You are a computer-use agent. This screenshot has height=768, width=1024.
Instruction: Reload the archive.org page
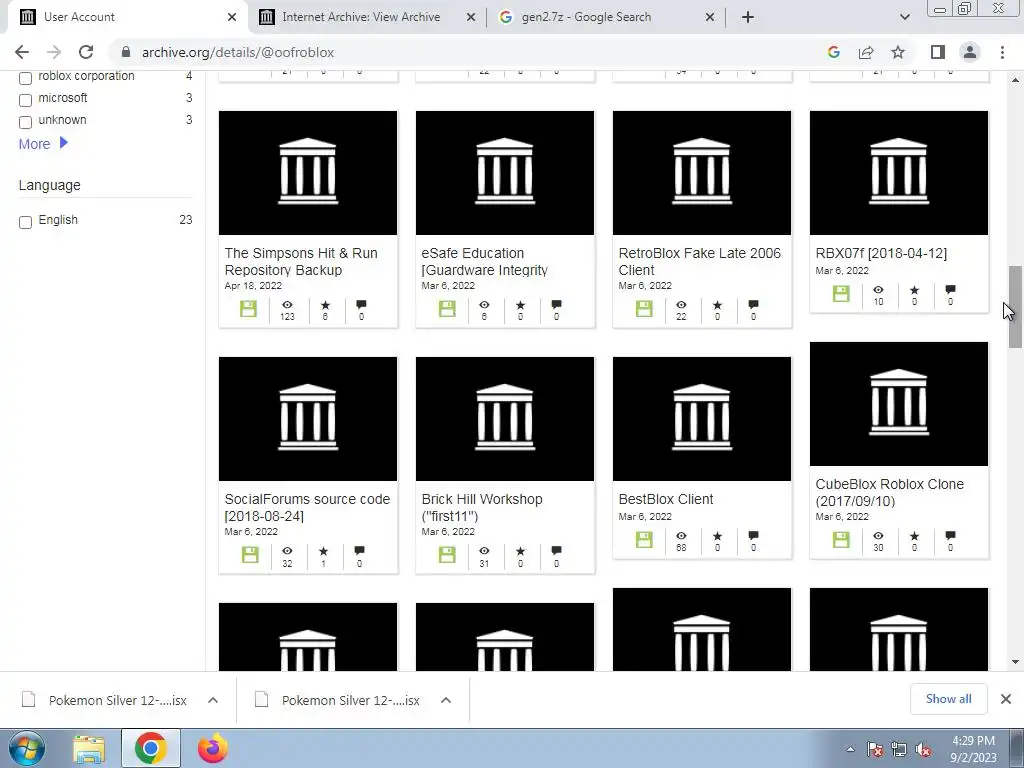[x=86, y=52]
